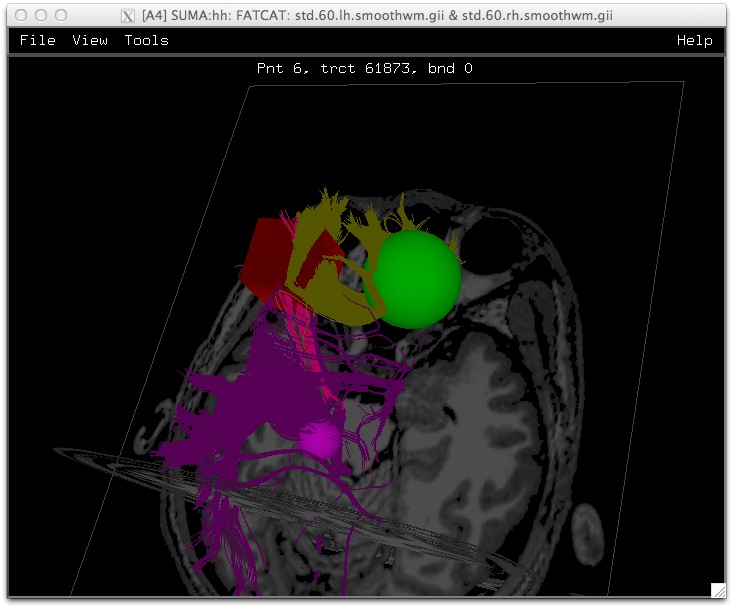Click the status text showing Pnt 6
This screenshot has width=733, height=608.
[x=365, y=69]
